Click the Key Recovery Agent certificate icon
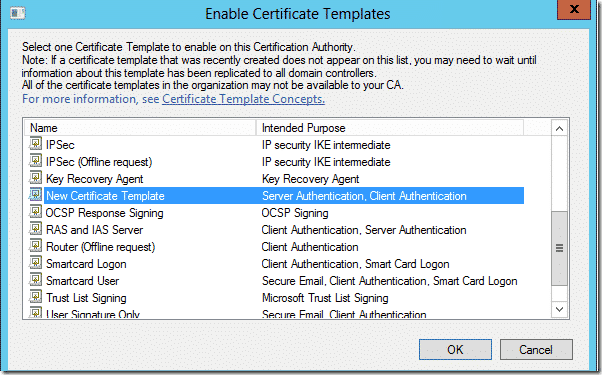Image resolution: width=602 pixels, height=375 pixels. point(35,178)
